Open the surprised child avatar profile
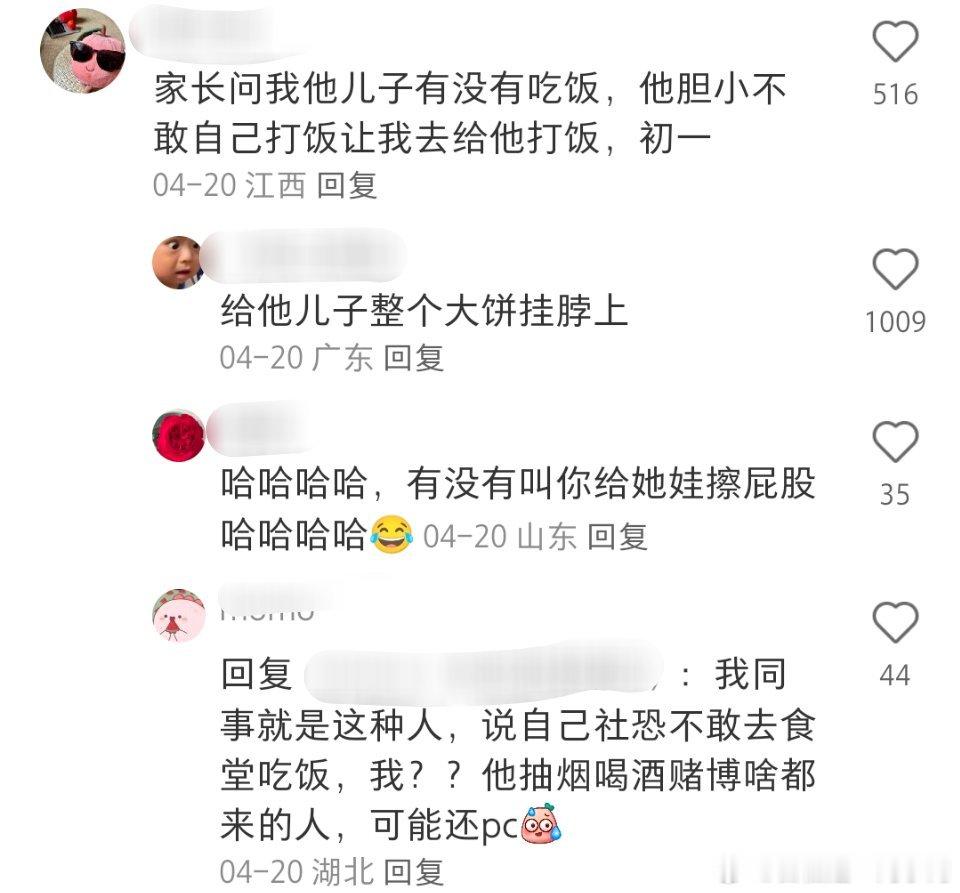960x893 pixels. 178,262
